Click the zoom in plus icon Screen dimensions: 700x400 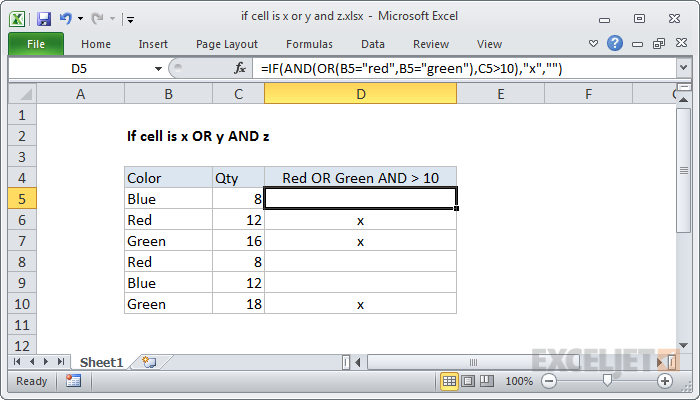[x=665, y=381]
